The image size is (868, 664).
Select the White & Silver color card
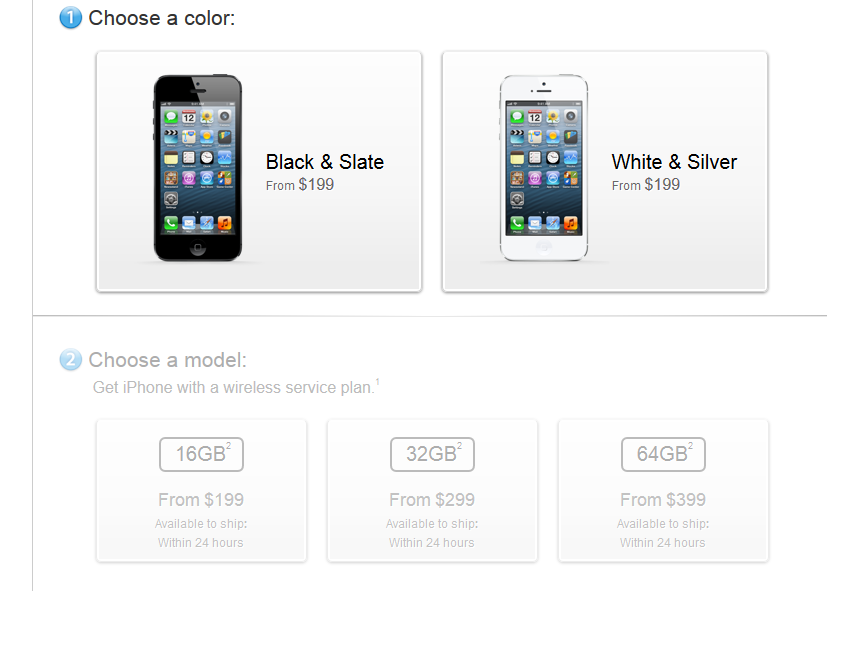605,172
